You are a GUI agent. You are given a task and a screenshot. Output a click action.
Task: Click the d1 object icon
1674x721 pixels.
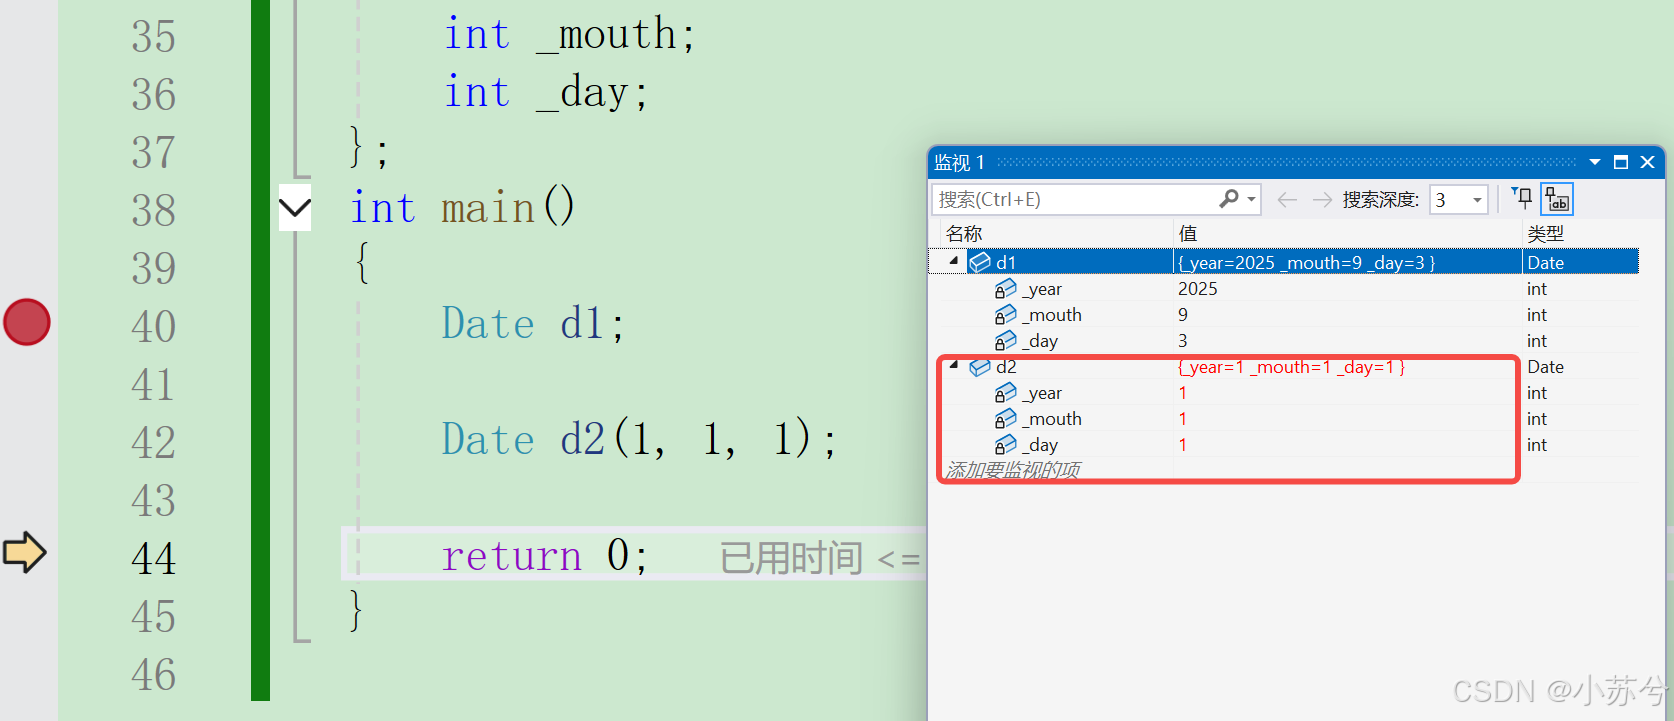[980, 262]
